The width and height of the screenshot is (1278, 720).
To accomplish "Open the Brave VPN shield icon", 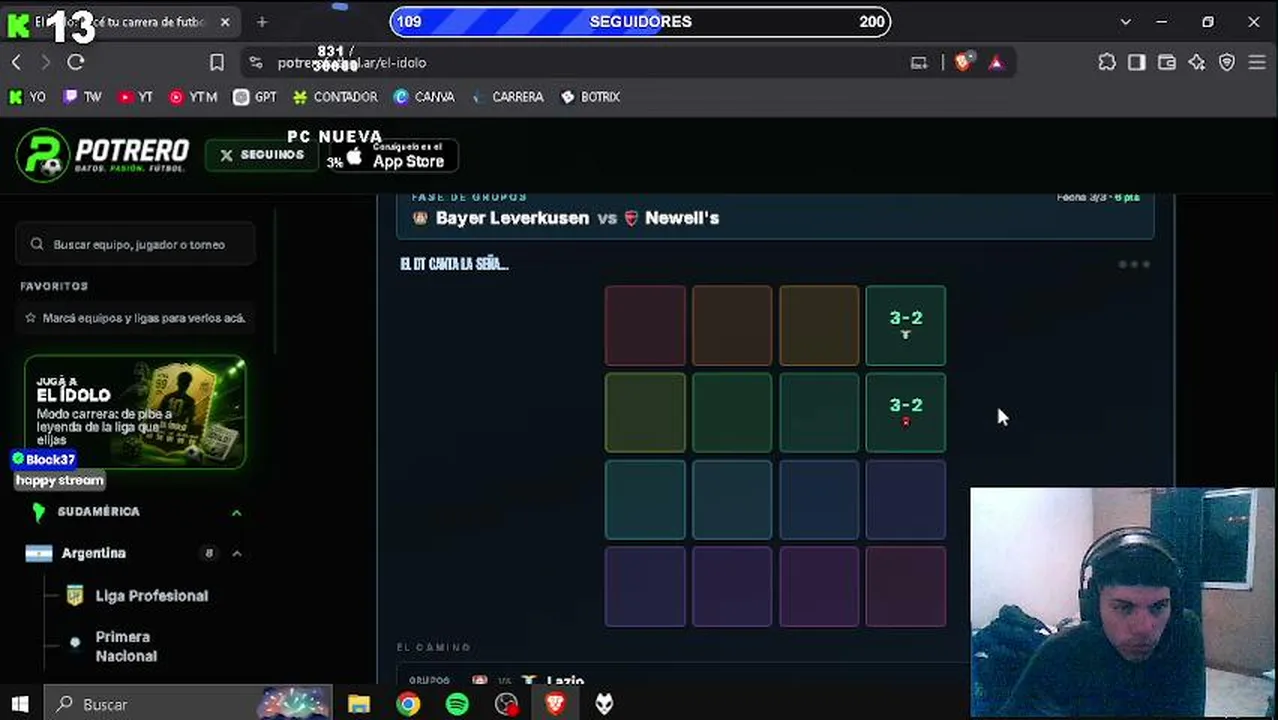I will pos(1227,62).
